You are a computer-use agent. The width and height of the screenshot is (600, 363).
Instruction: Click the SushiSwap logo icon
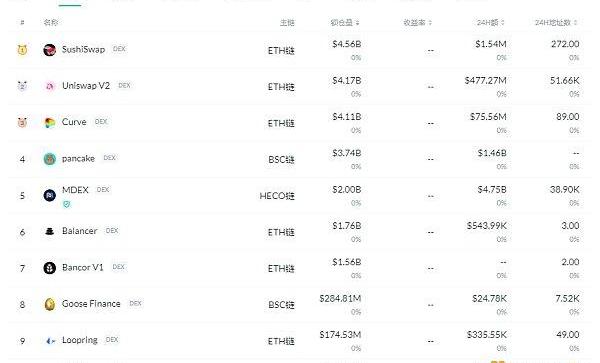pyautogui.click(x=49, y=50)
